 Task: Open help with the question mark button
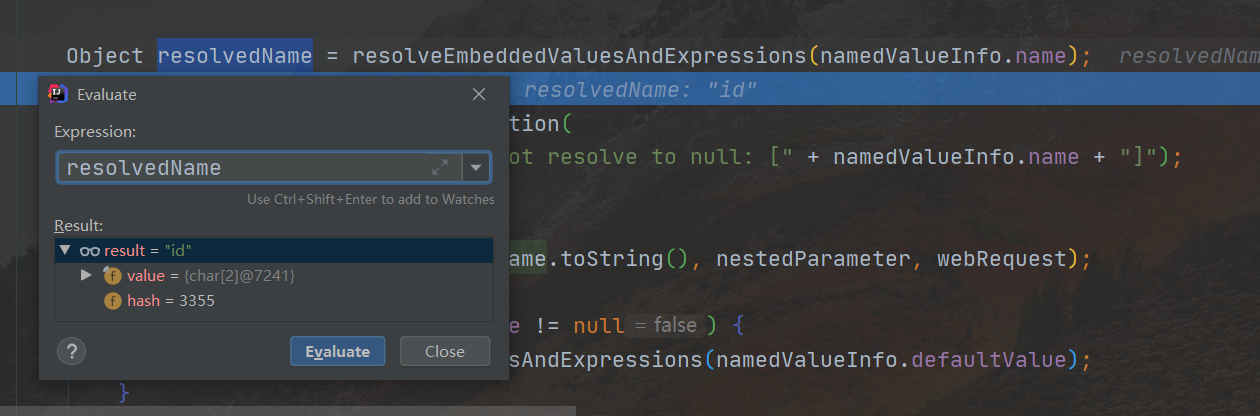tap(72, 351)
